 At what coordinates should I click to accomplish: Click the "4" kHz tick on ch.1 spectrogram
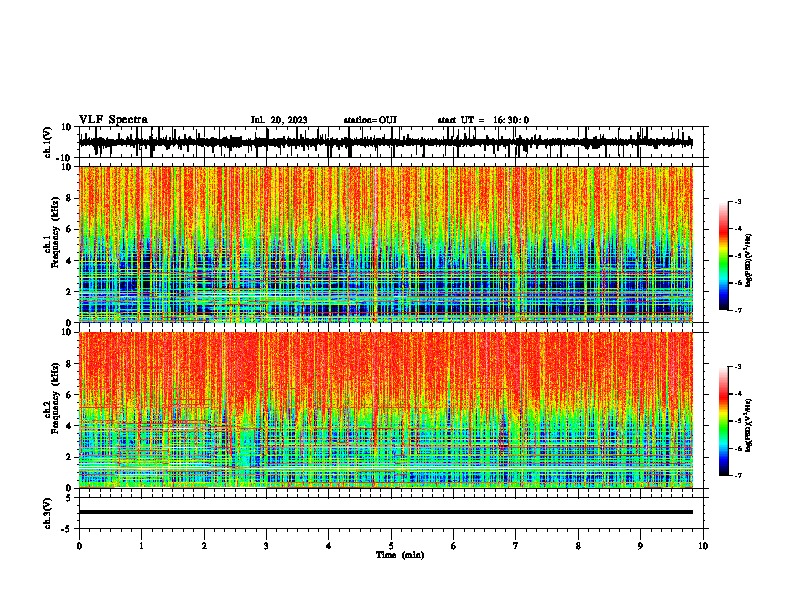pyautogui.click(x=69, y=261)
